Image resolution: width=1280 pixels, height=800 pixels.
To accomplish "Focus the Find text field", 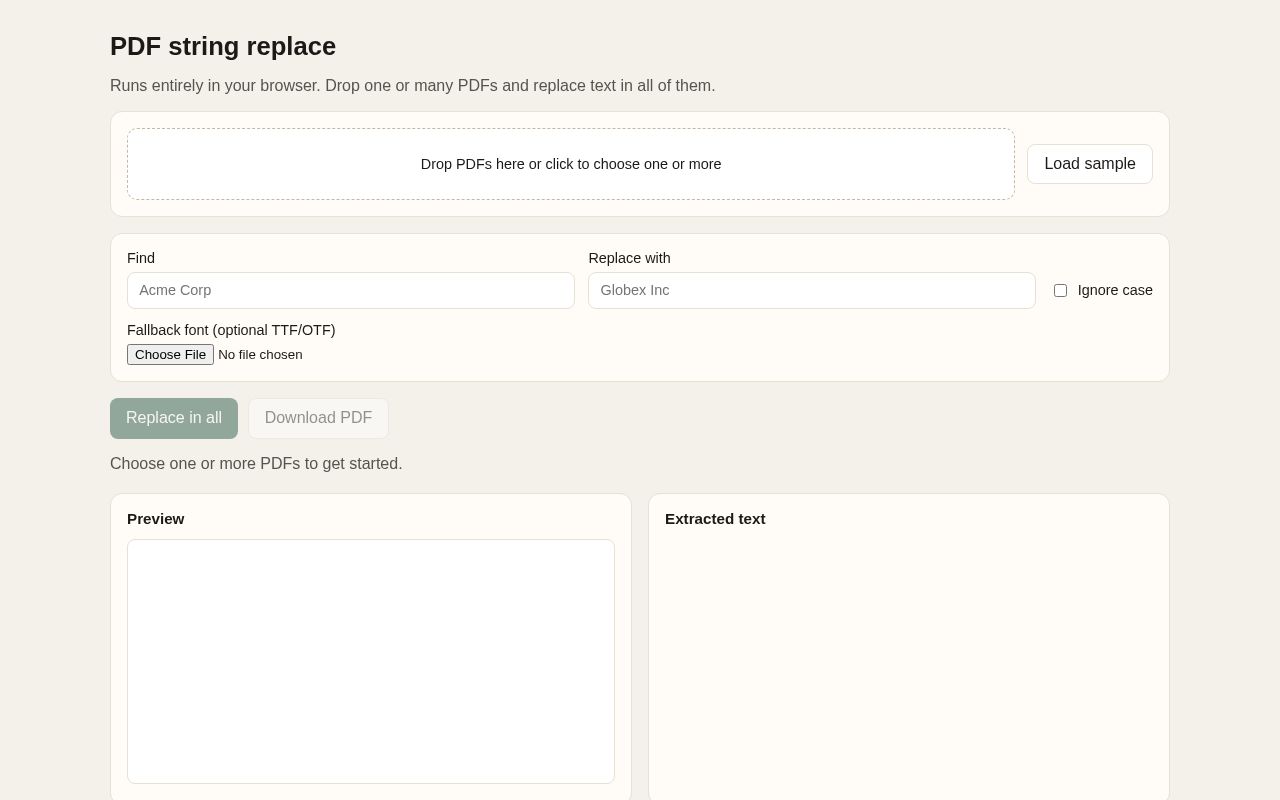I will [351, 290].
